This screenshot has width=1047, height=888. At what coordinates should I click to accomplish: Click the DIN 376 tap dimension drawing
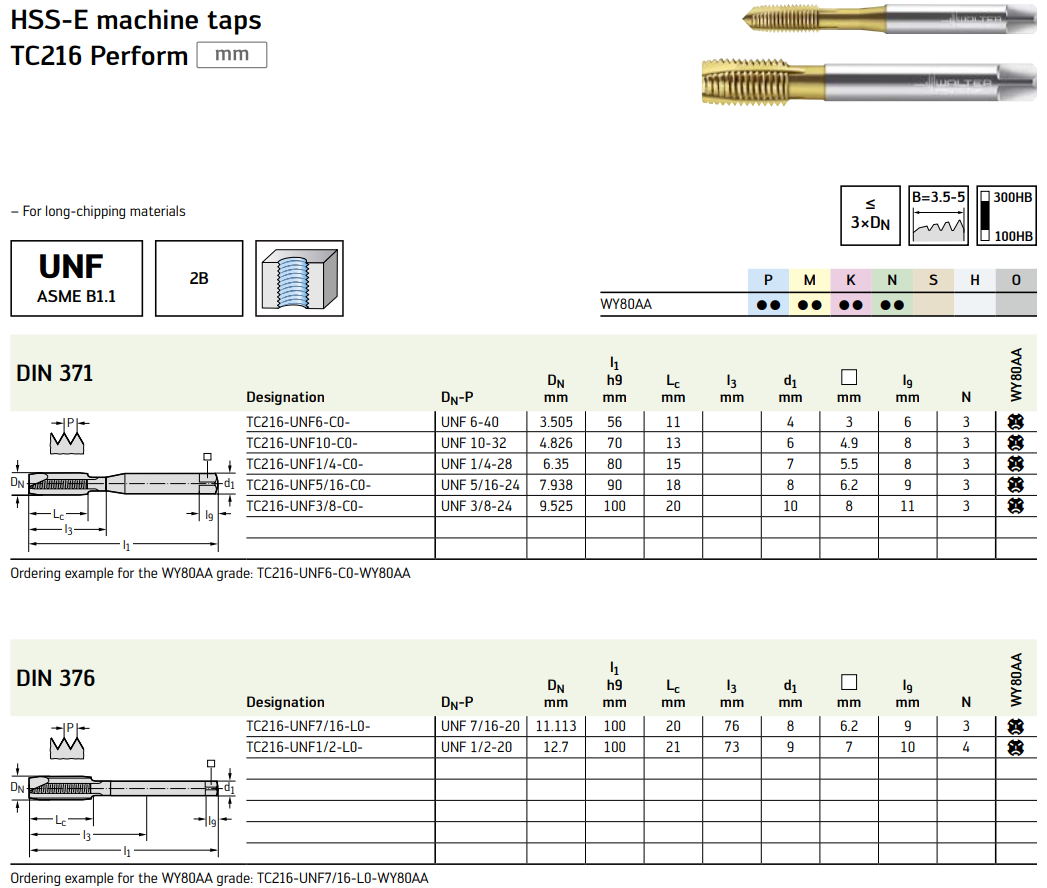point(124,789)
